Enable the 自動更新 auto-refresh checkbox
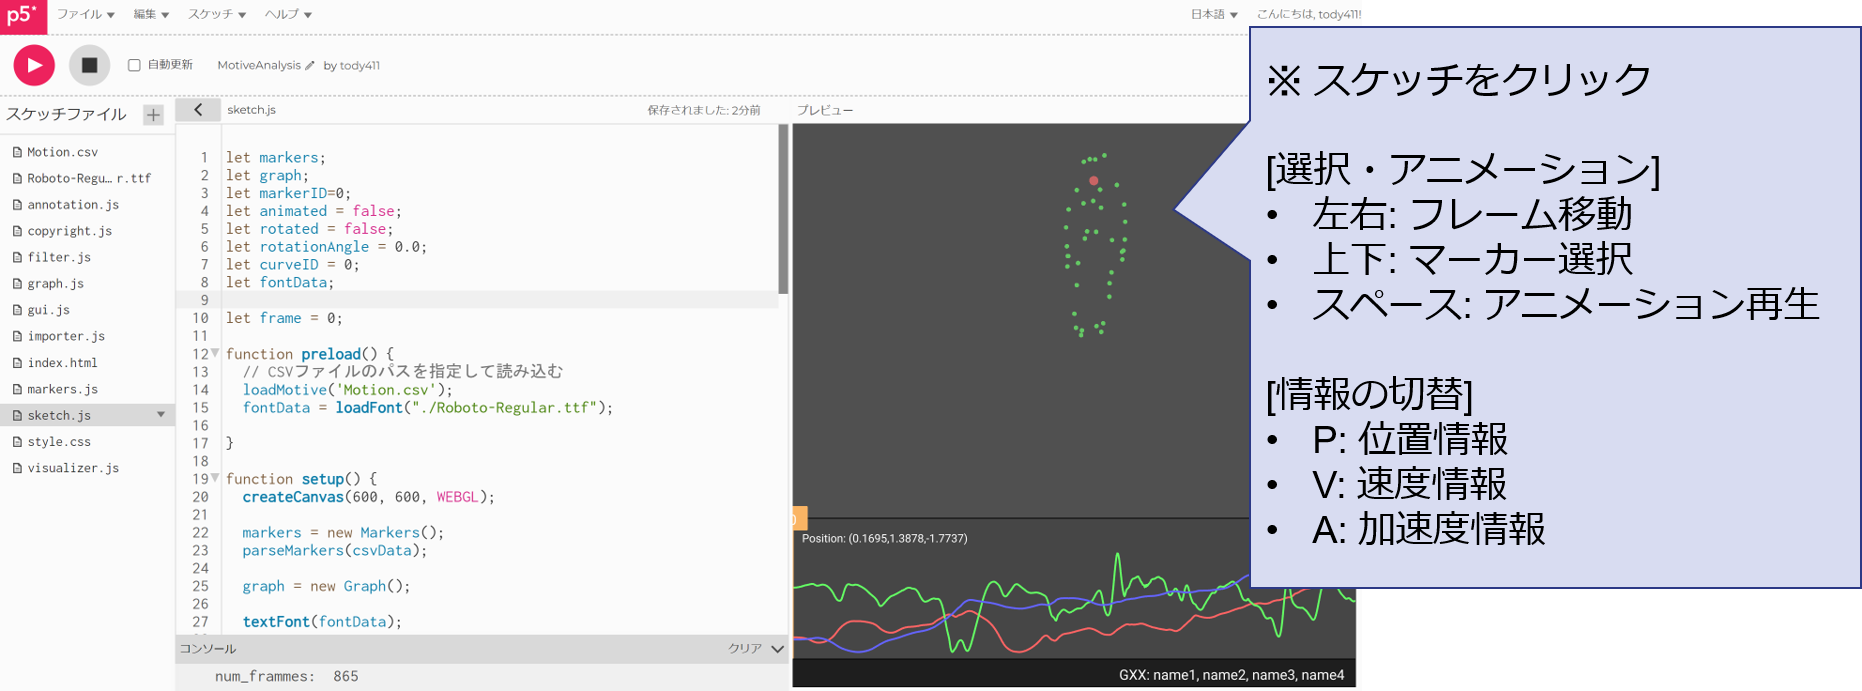This screenshot has height=691, width=1862. (x=134, y=65)
